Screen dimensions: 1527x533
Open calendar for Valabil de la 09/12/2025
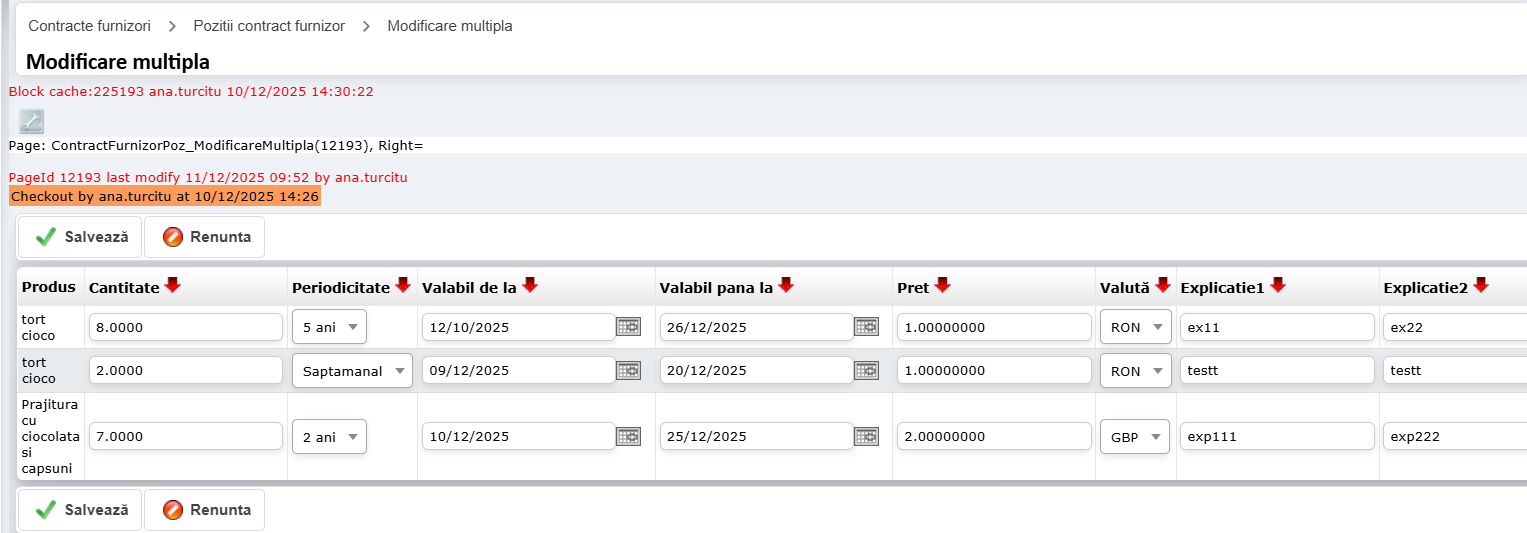point(628,370)
